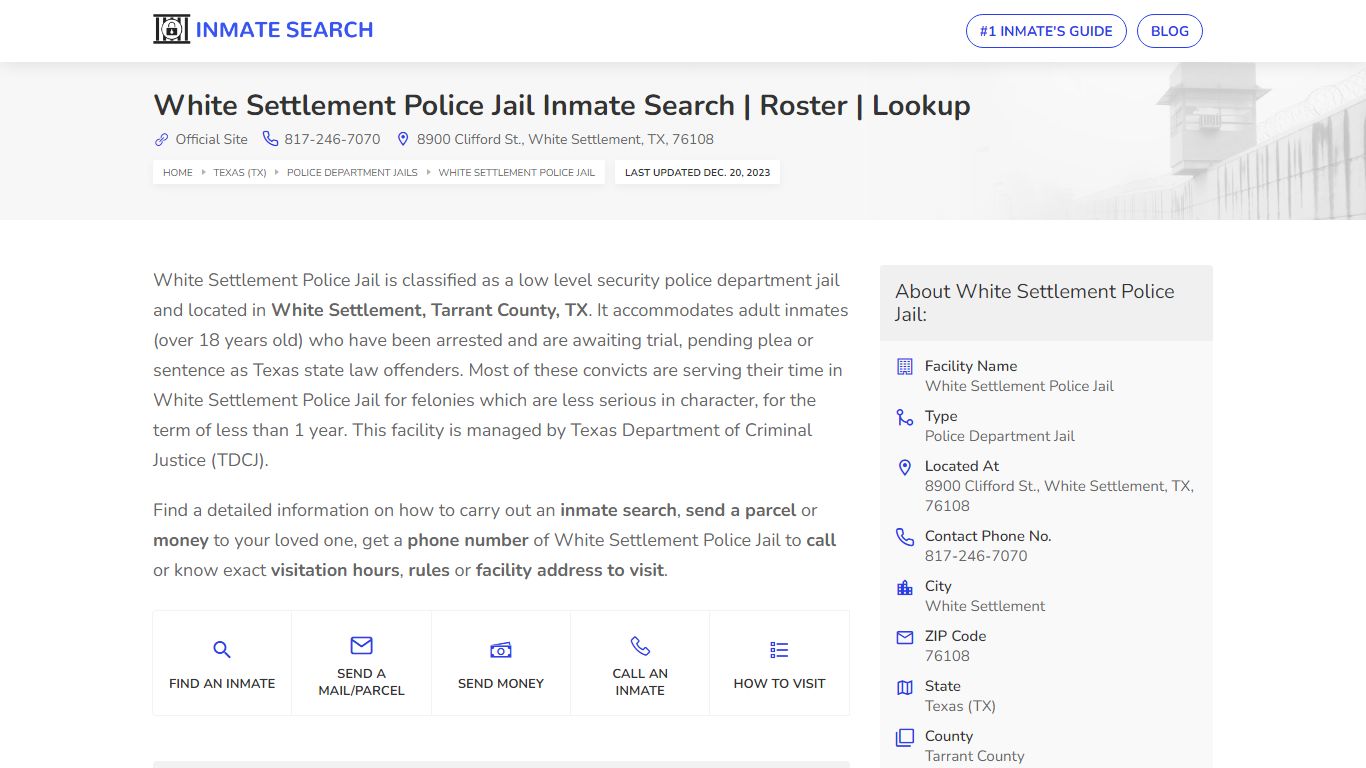Click sidebar heading About White Settlement Police Jail
The height and width of the screenshot is (768, 1366).
pyautogui.click(x=1035, y=303)
